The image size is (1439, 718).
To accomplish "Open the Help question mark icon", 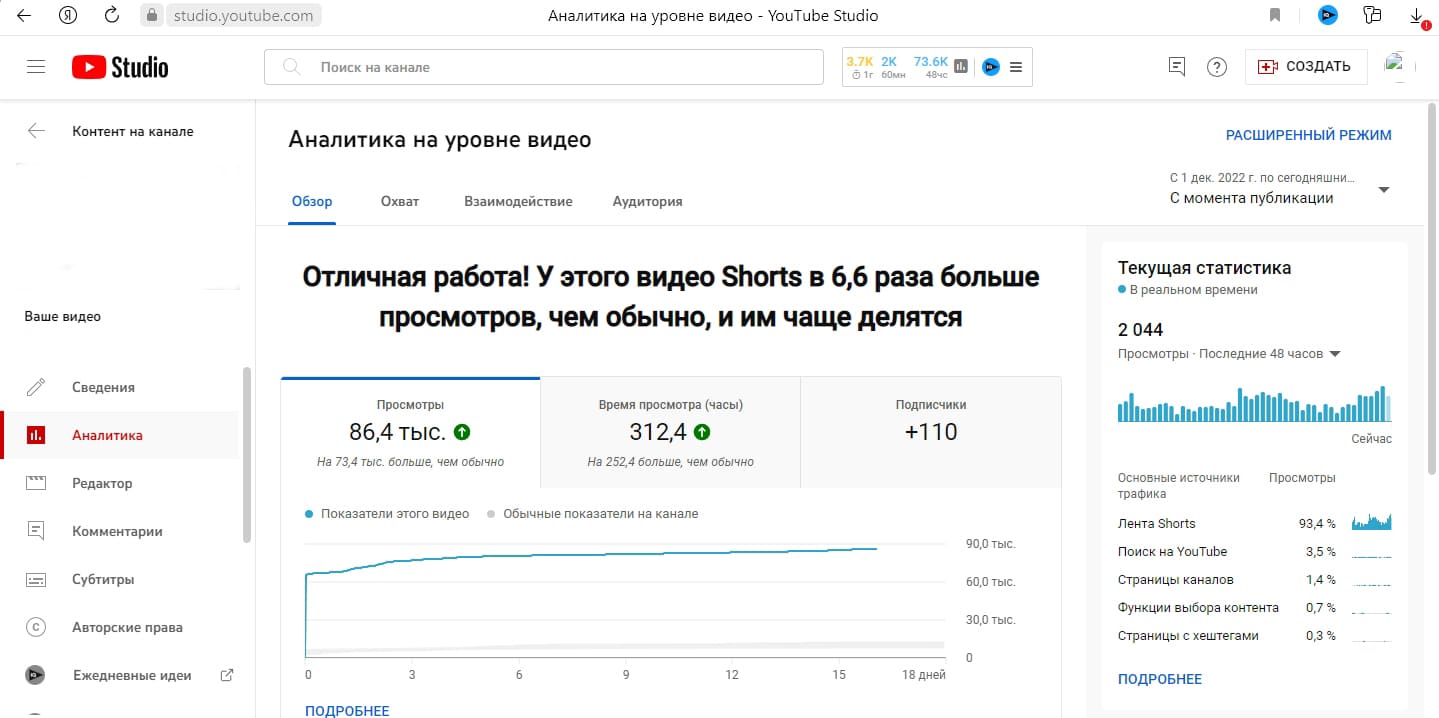I will (x=1216, y=67).
